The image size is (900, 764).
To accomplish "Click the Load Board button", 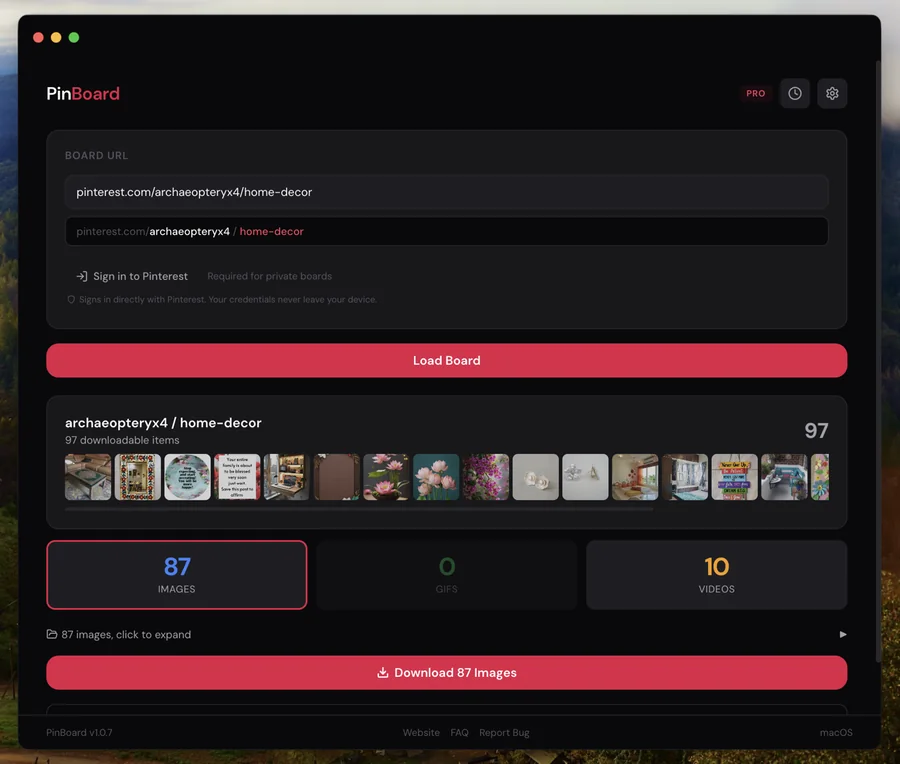I will coord(447,360).
